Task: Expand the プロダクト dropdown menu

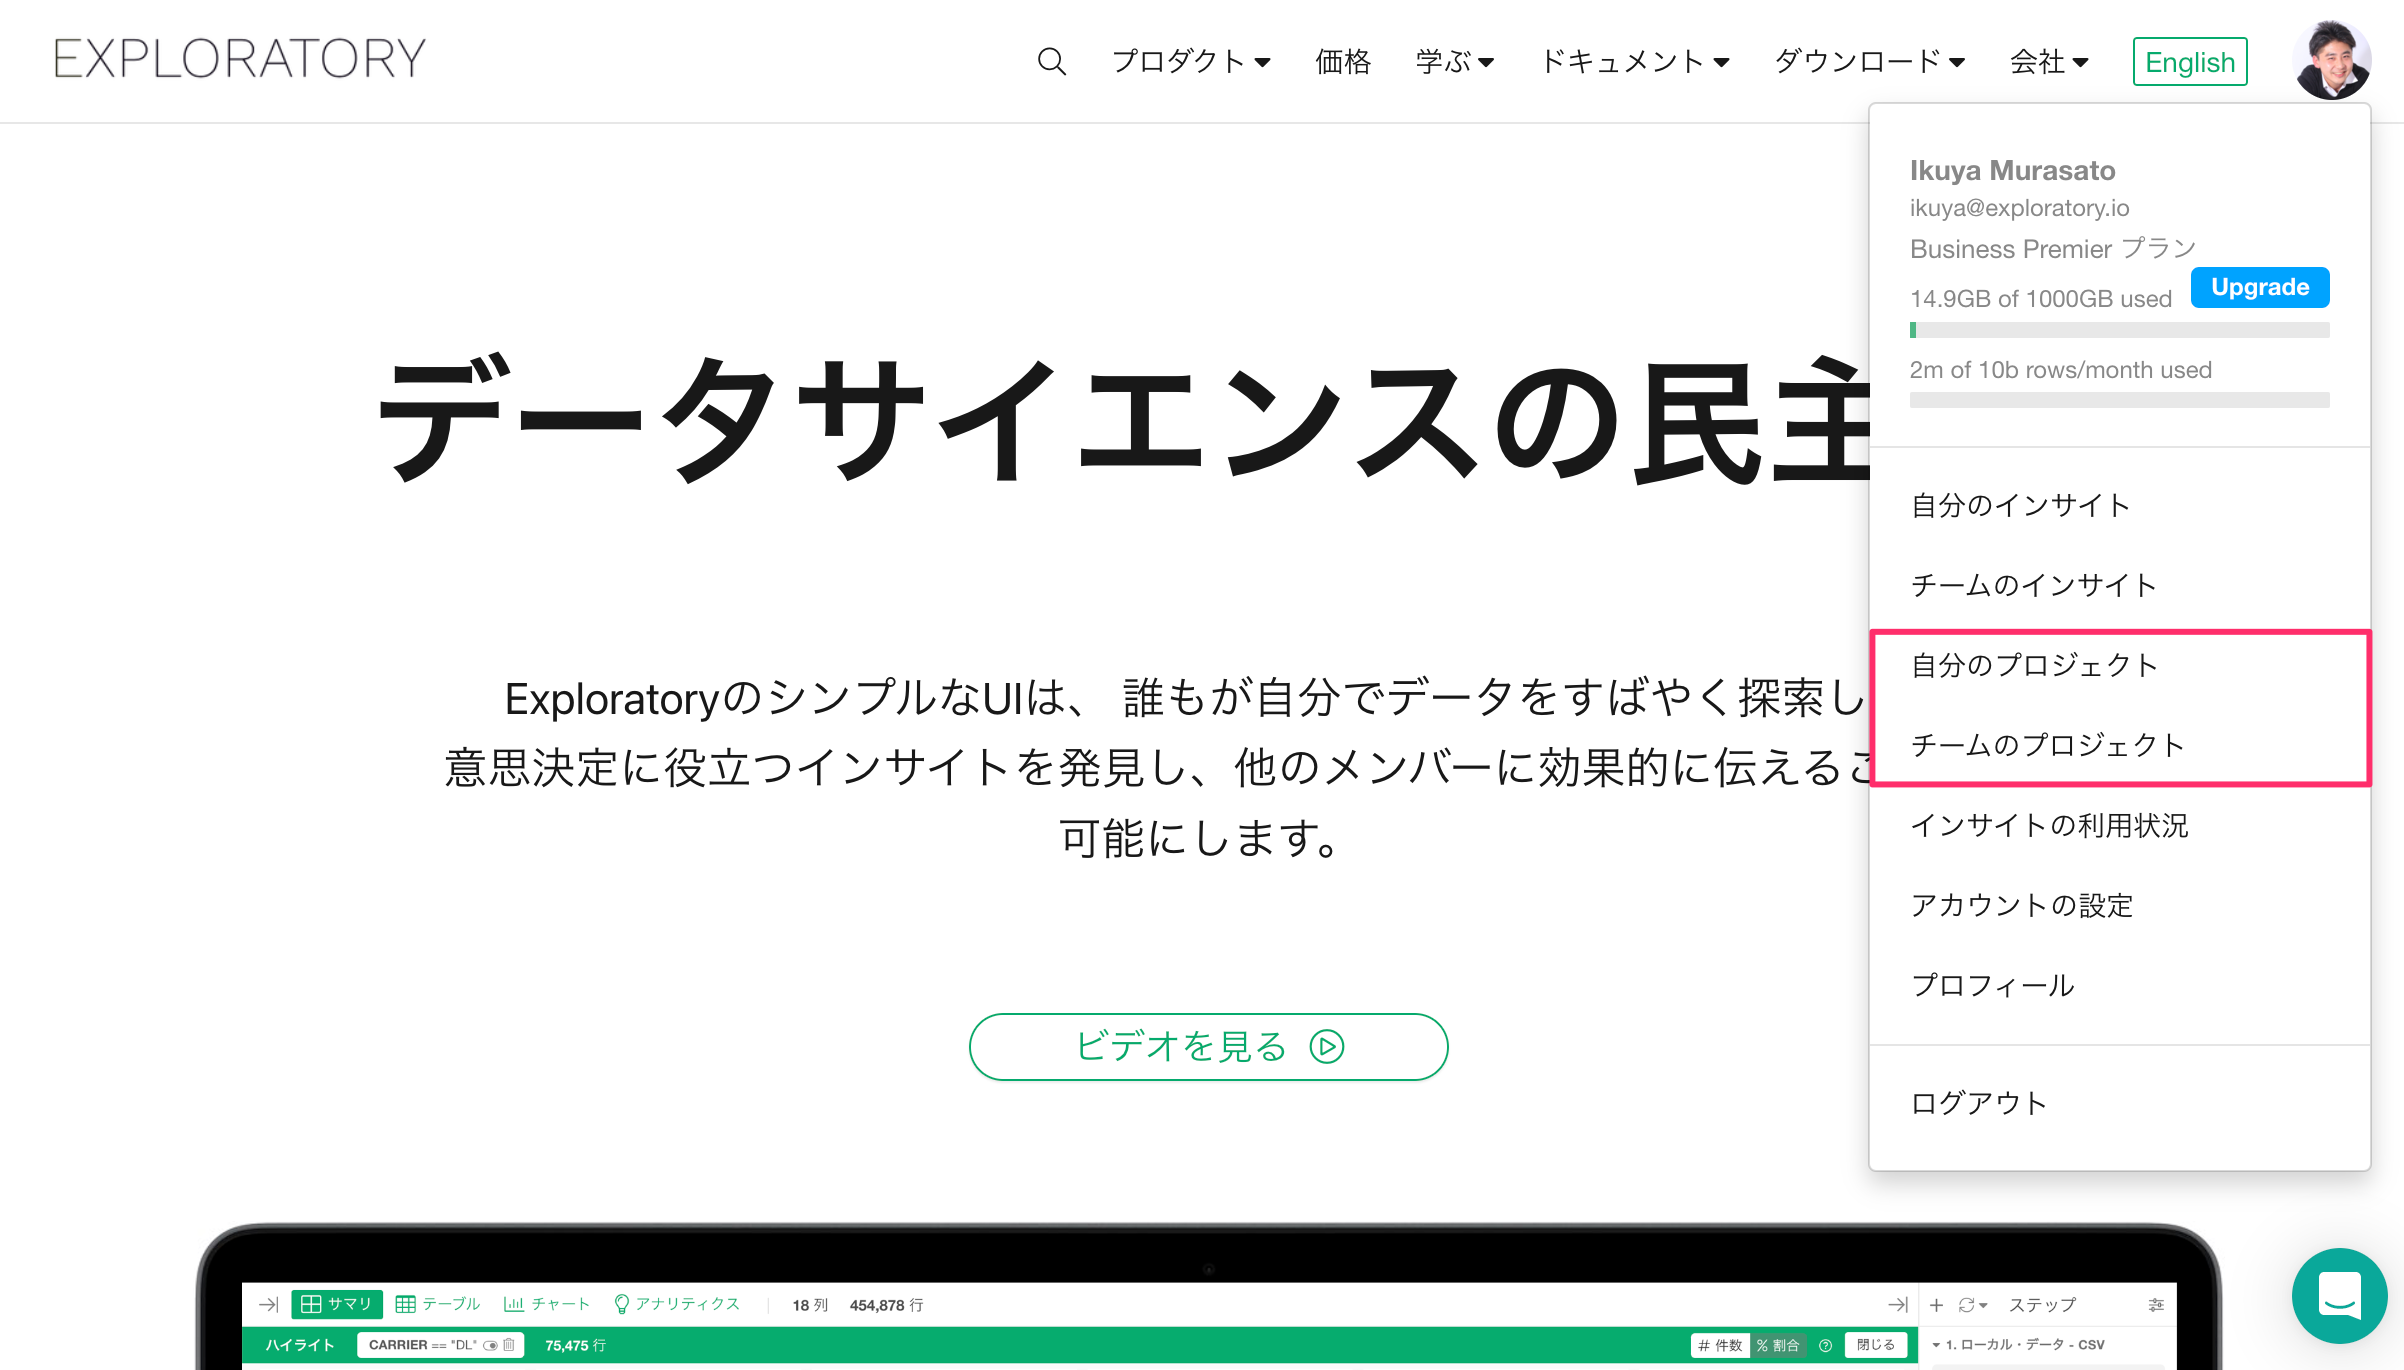Action: click(x=1191, y=62)
